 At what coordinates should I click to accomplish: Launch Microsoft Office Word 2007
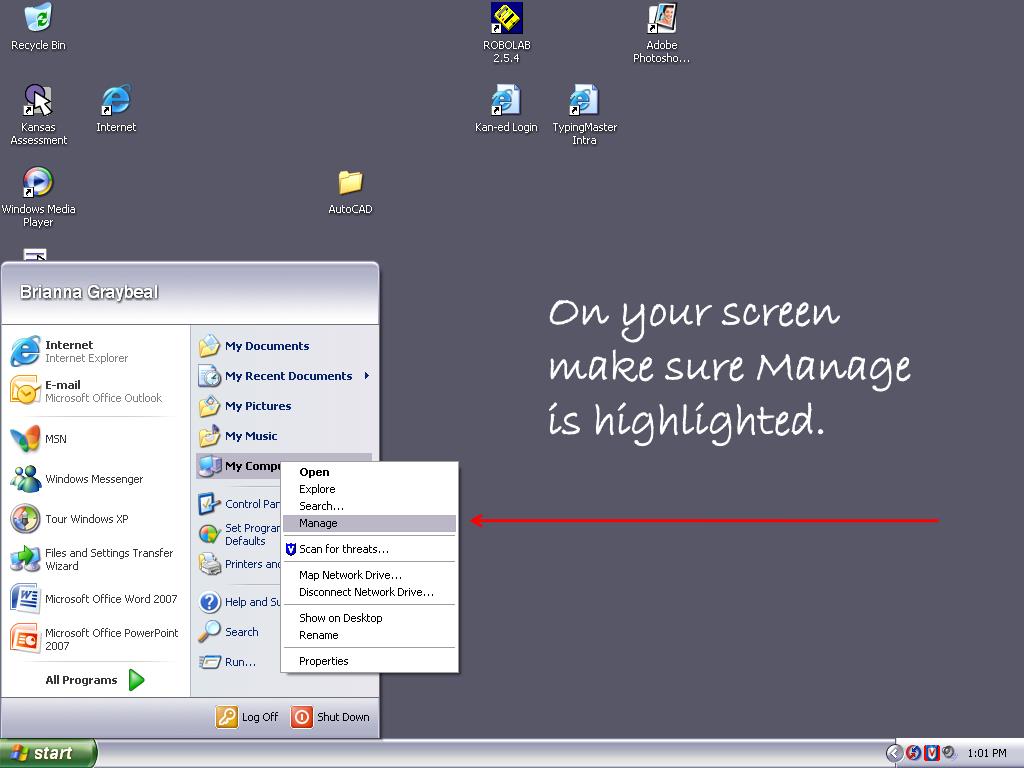[x=95, y=599]
